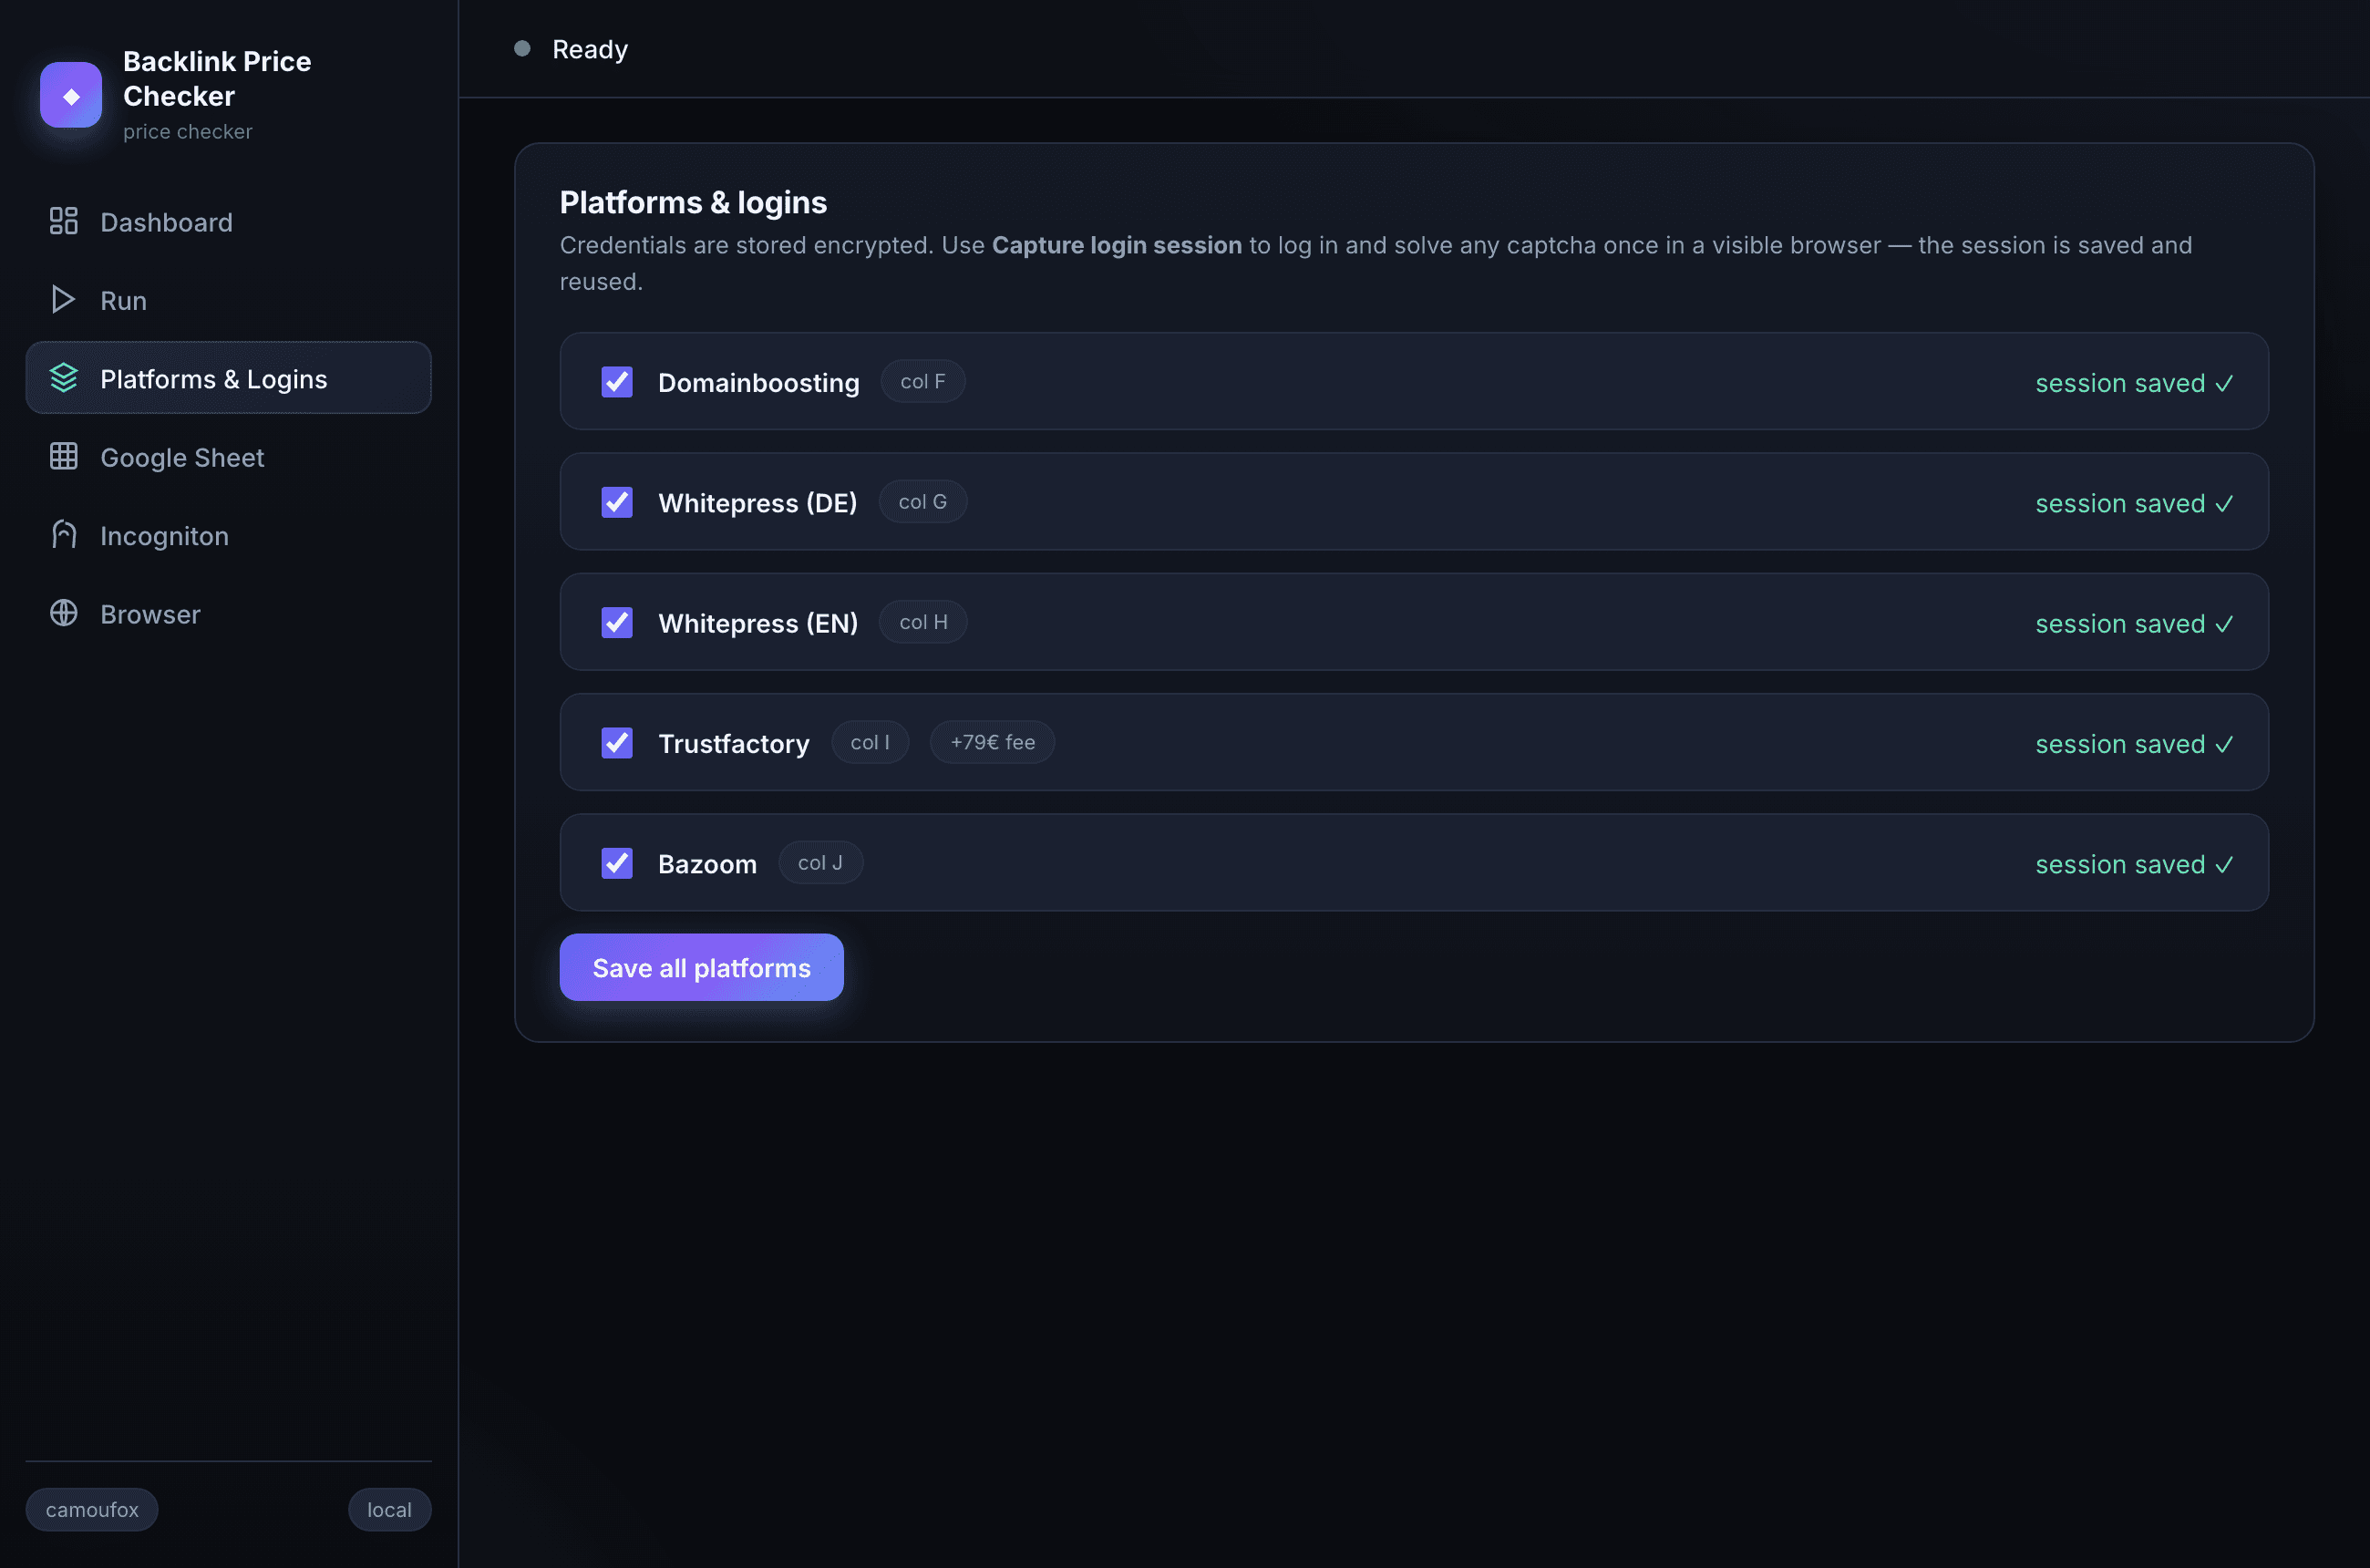Click the price checker subtitle
This screenshot has height=1568, width=2370.
point(188,131)
